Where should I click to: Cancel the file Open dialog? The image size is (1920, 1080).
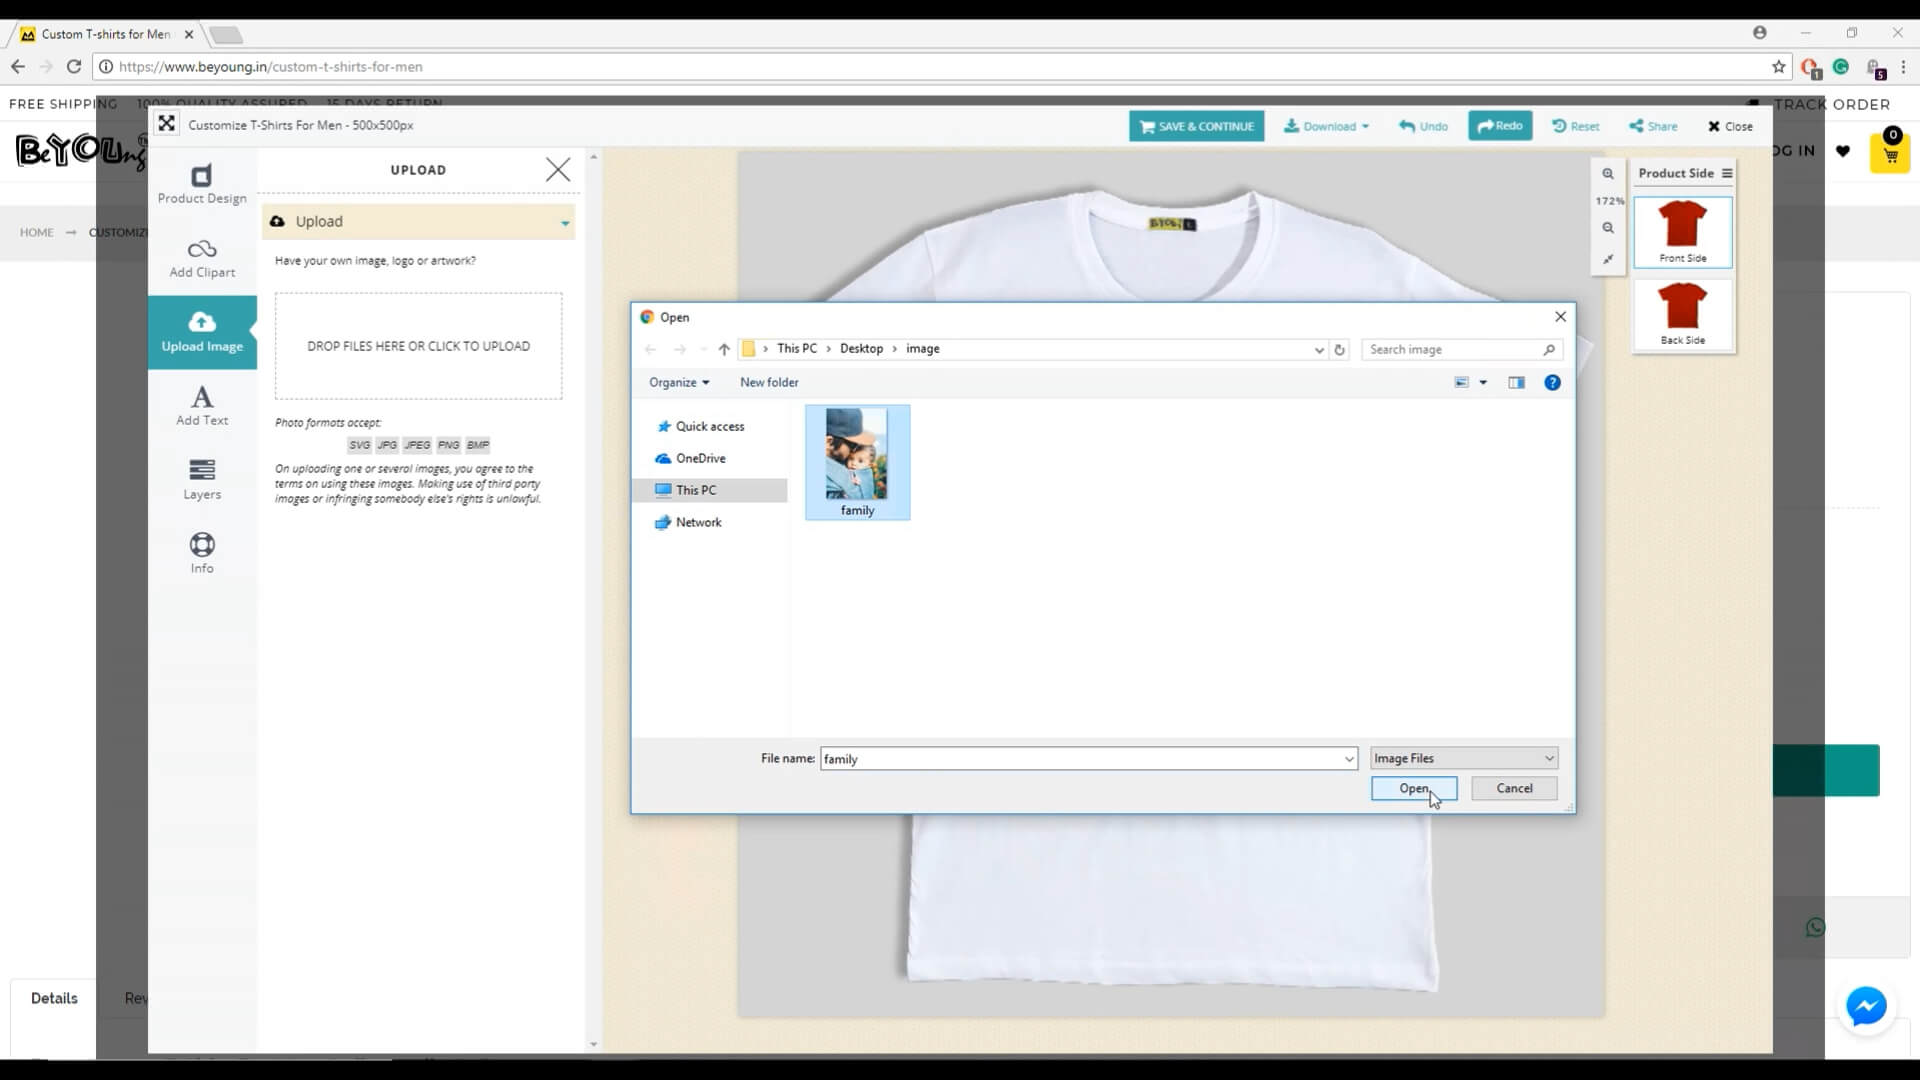point(1514,788)
